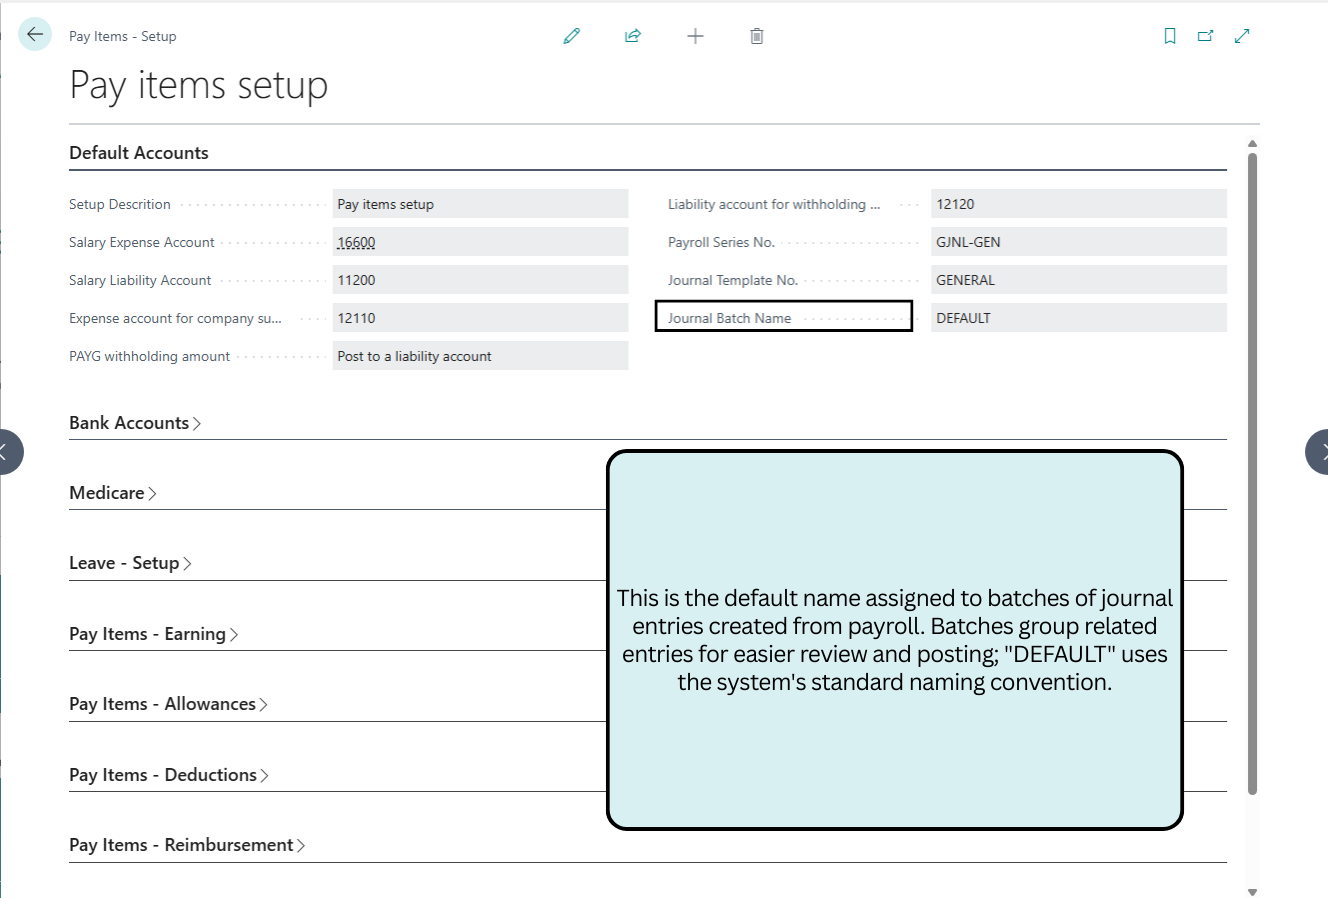Click the share icon in toolbar

(x=633, y=36)
